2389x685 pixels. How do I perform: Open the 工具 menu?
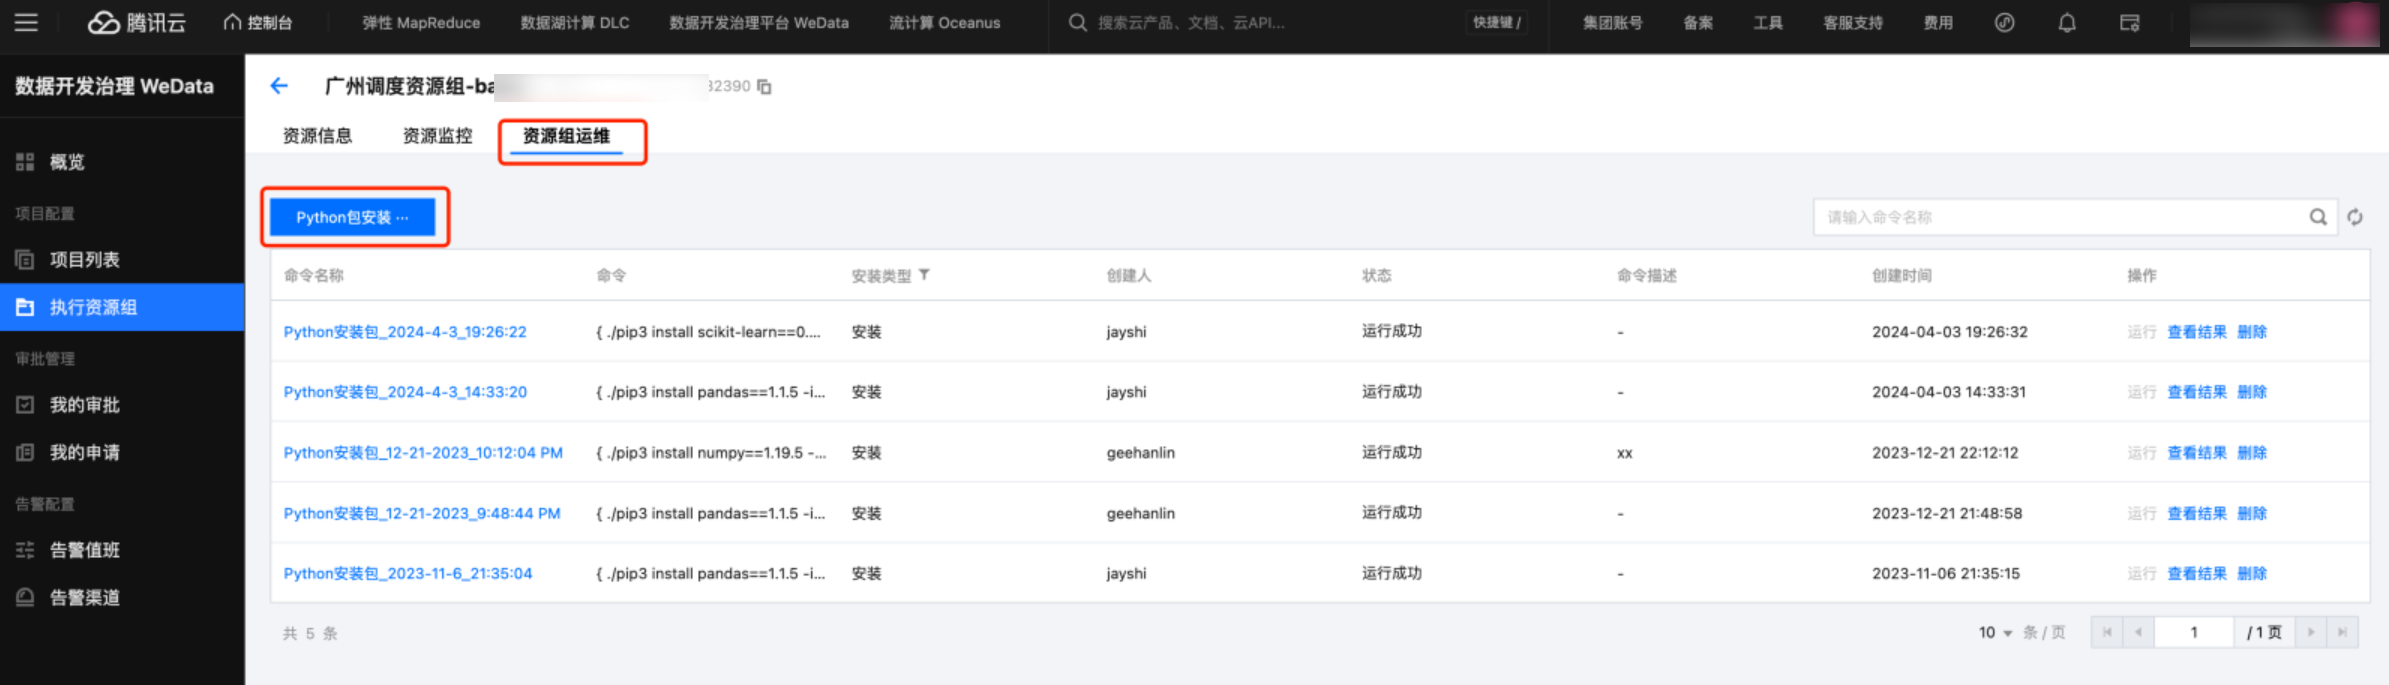1768,22
